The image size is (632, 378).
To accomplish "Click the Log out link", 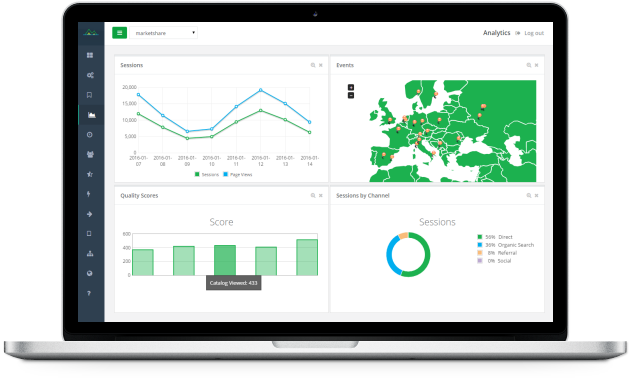I will [534, 33].
